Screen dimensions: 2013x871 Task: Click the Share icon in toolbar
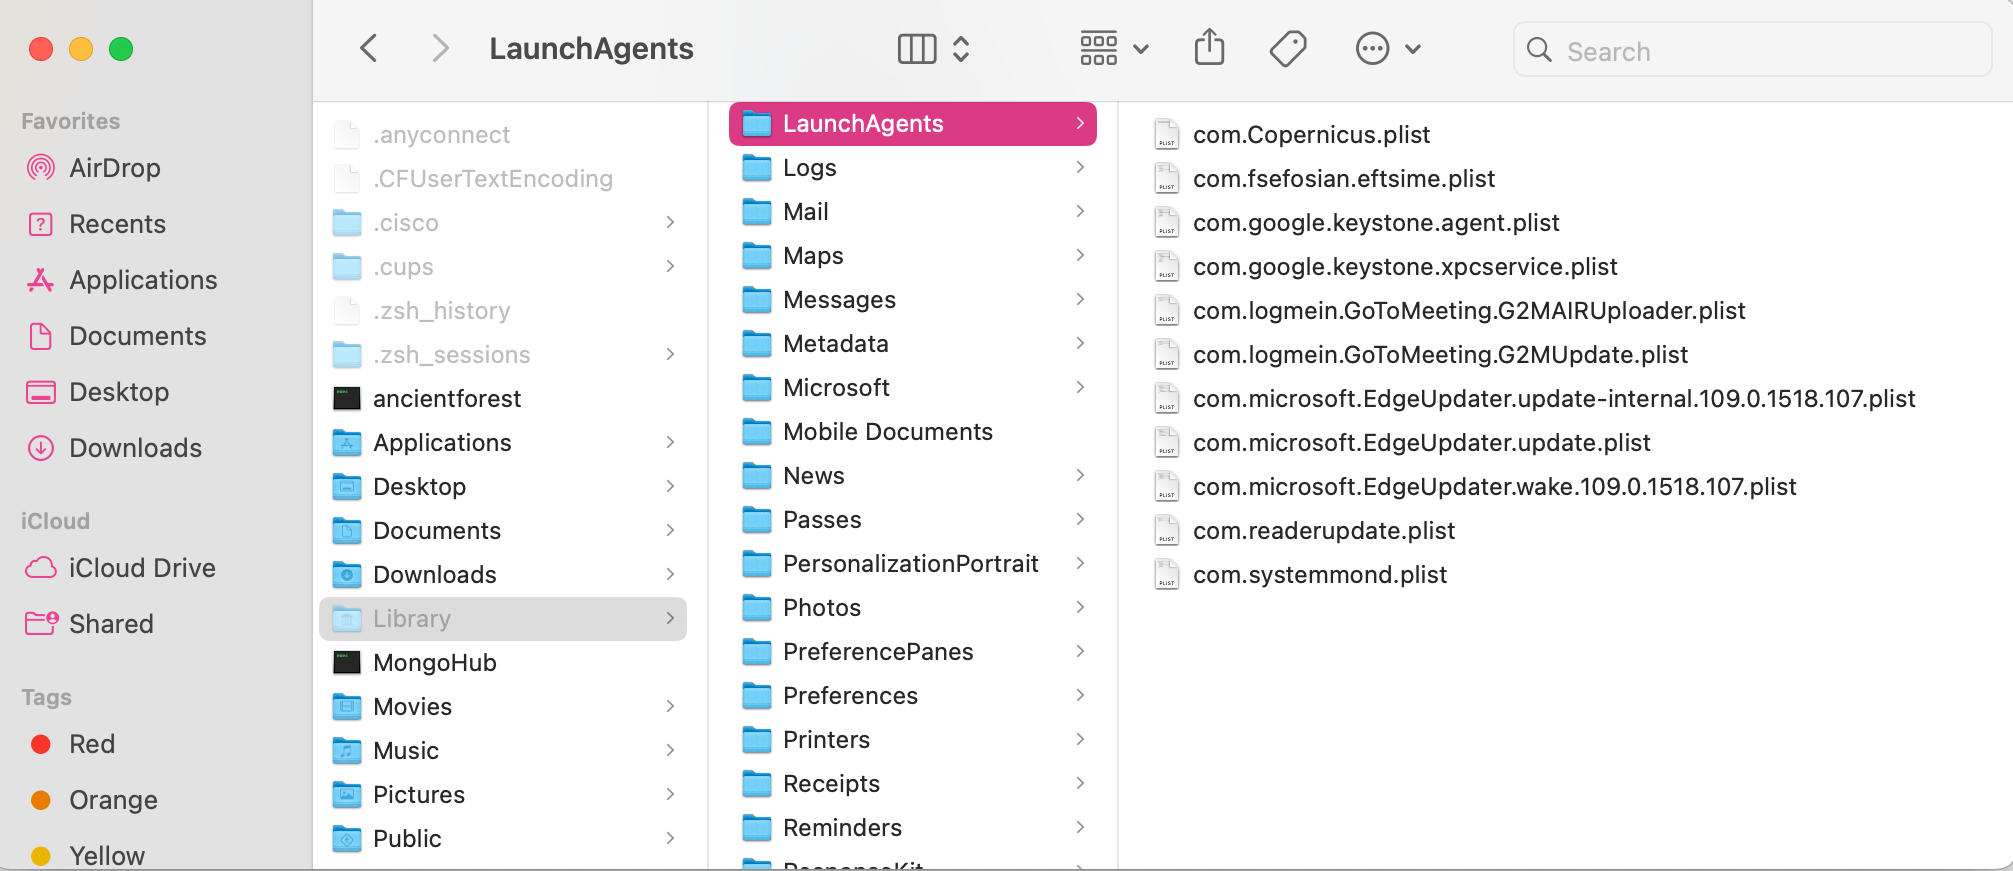(1209, 48)
